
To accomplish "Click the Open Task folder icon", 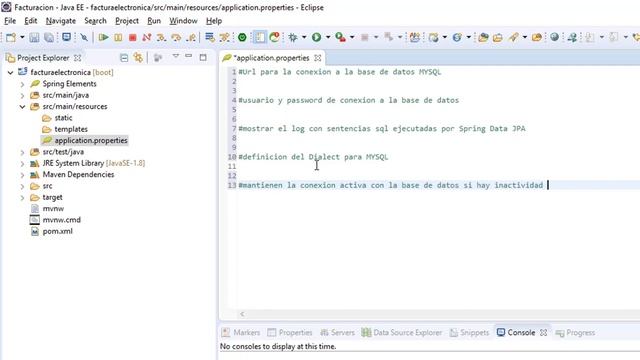I will (498, 38).
